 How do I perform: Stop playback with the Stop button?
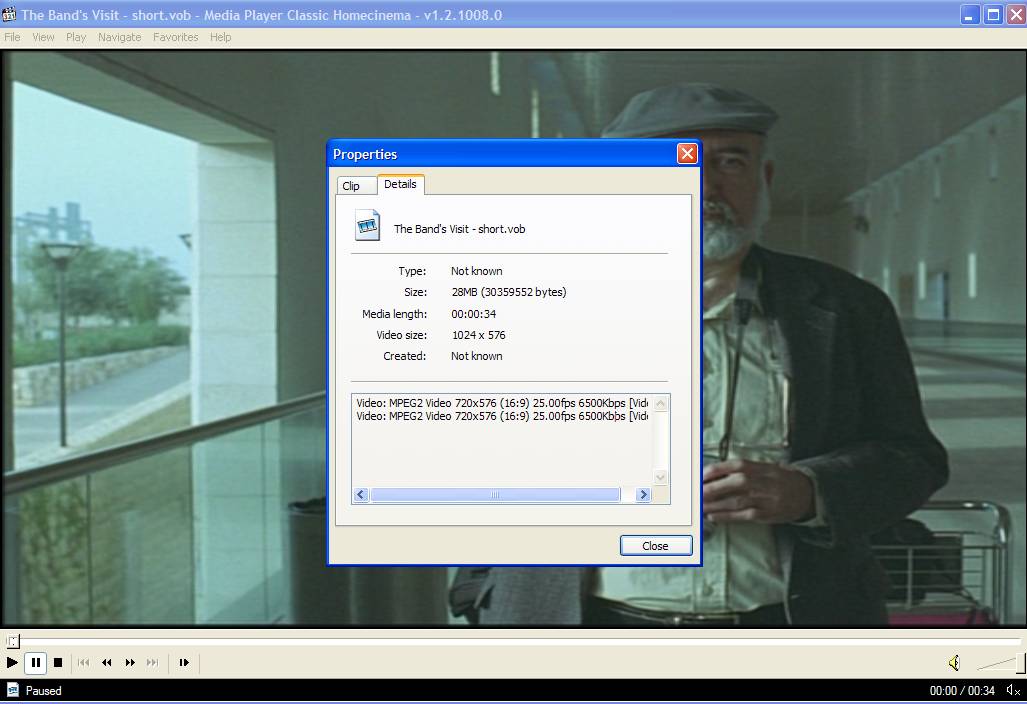[x=58, y=663]
